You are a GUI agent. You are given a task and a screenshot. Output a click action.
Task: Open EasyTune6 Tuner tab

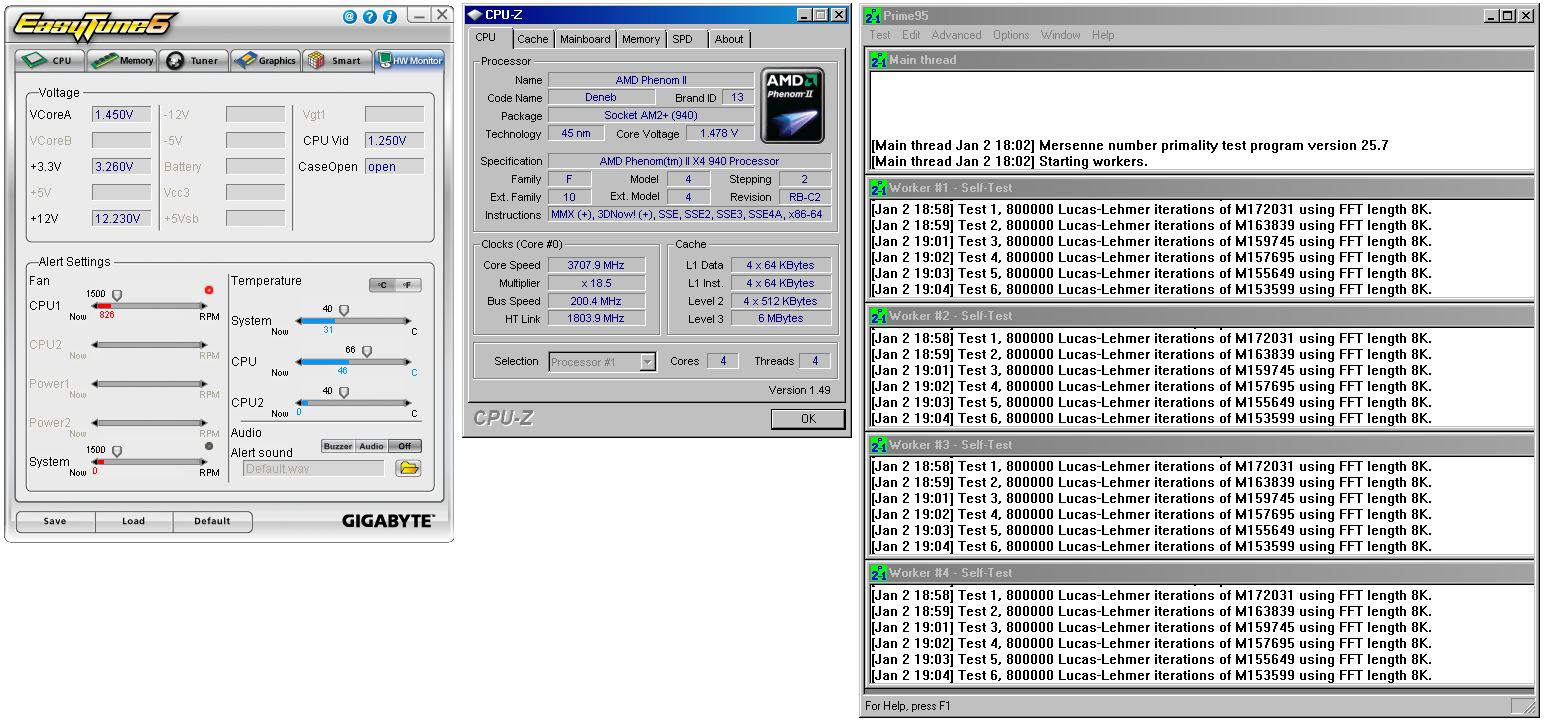point(193,60)
